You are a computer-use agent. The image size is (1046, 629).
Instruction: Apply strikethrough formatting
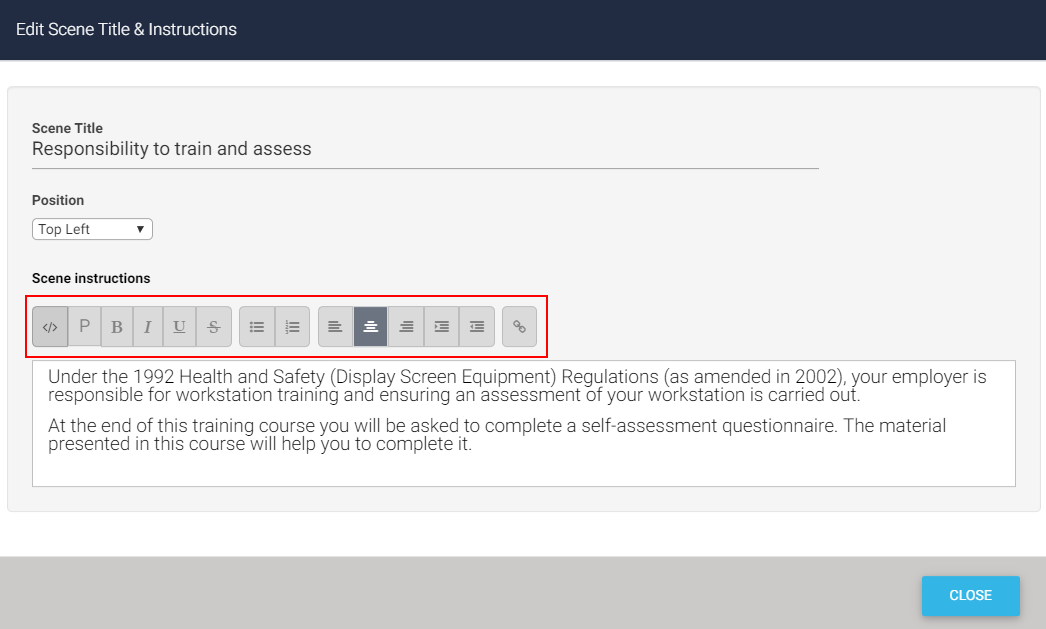(x=214, y=327)
